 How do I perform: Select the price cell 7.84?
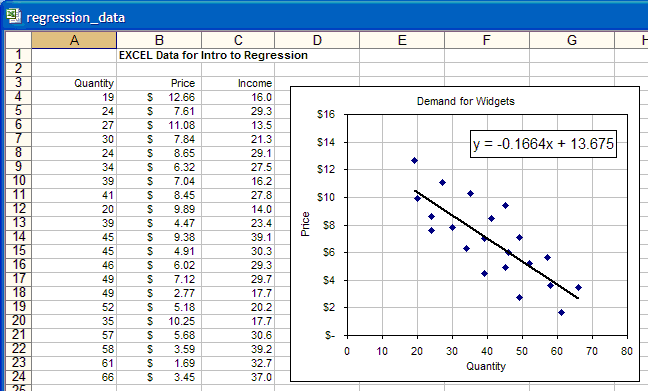159,139
